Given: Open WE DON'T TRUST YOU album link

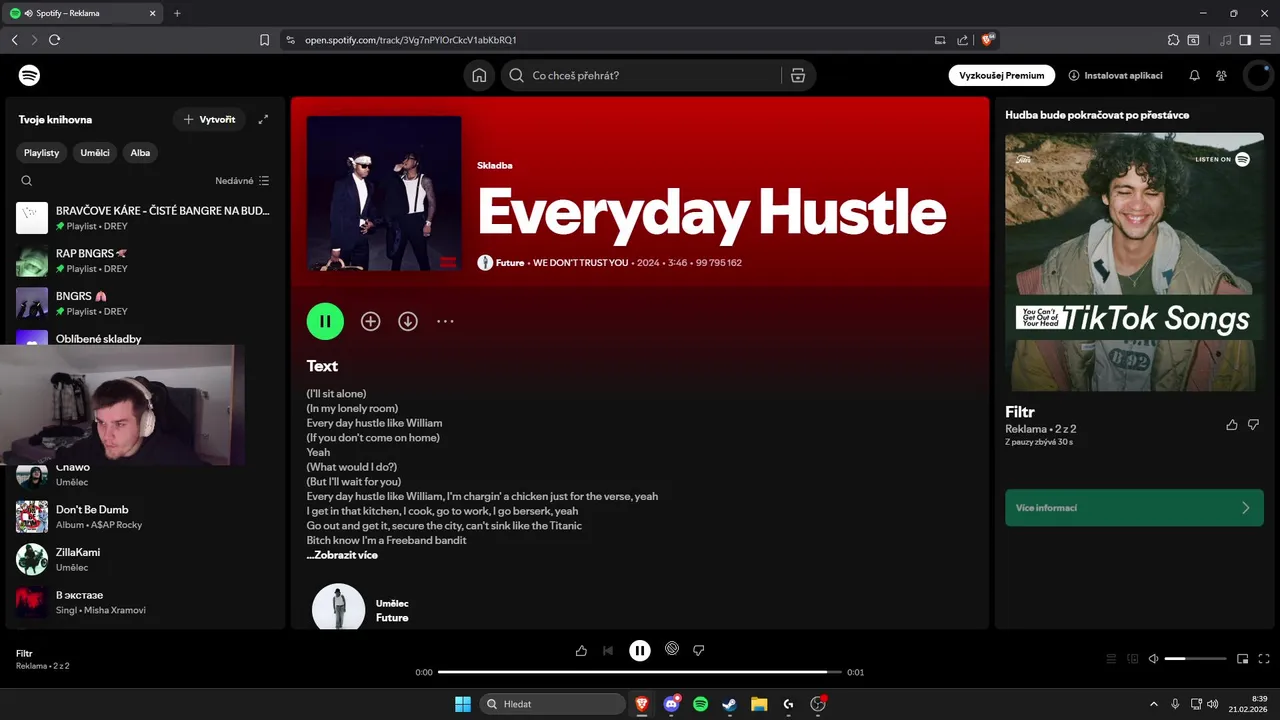Looking at the screenshot, I should [x=580, y=263].
